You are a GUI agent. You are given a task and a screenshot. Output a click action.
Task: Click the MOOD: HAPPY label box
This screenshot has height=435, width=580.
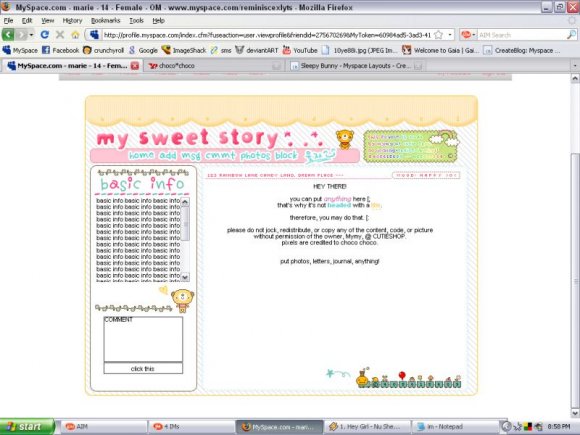tap(426, 175)
